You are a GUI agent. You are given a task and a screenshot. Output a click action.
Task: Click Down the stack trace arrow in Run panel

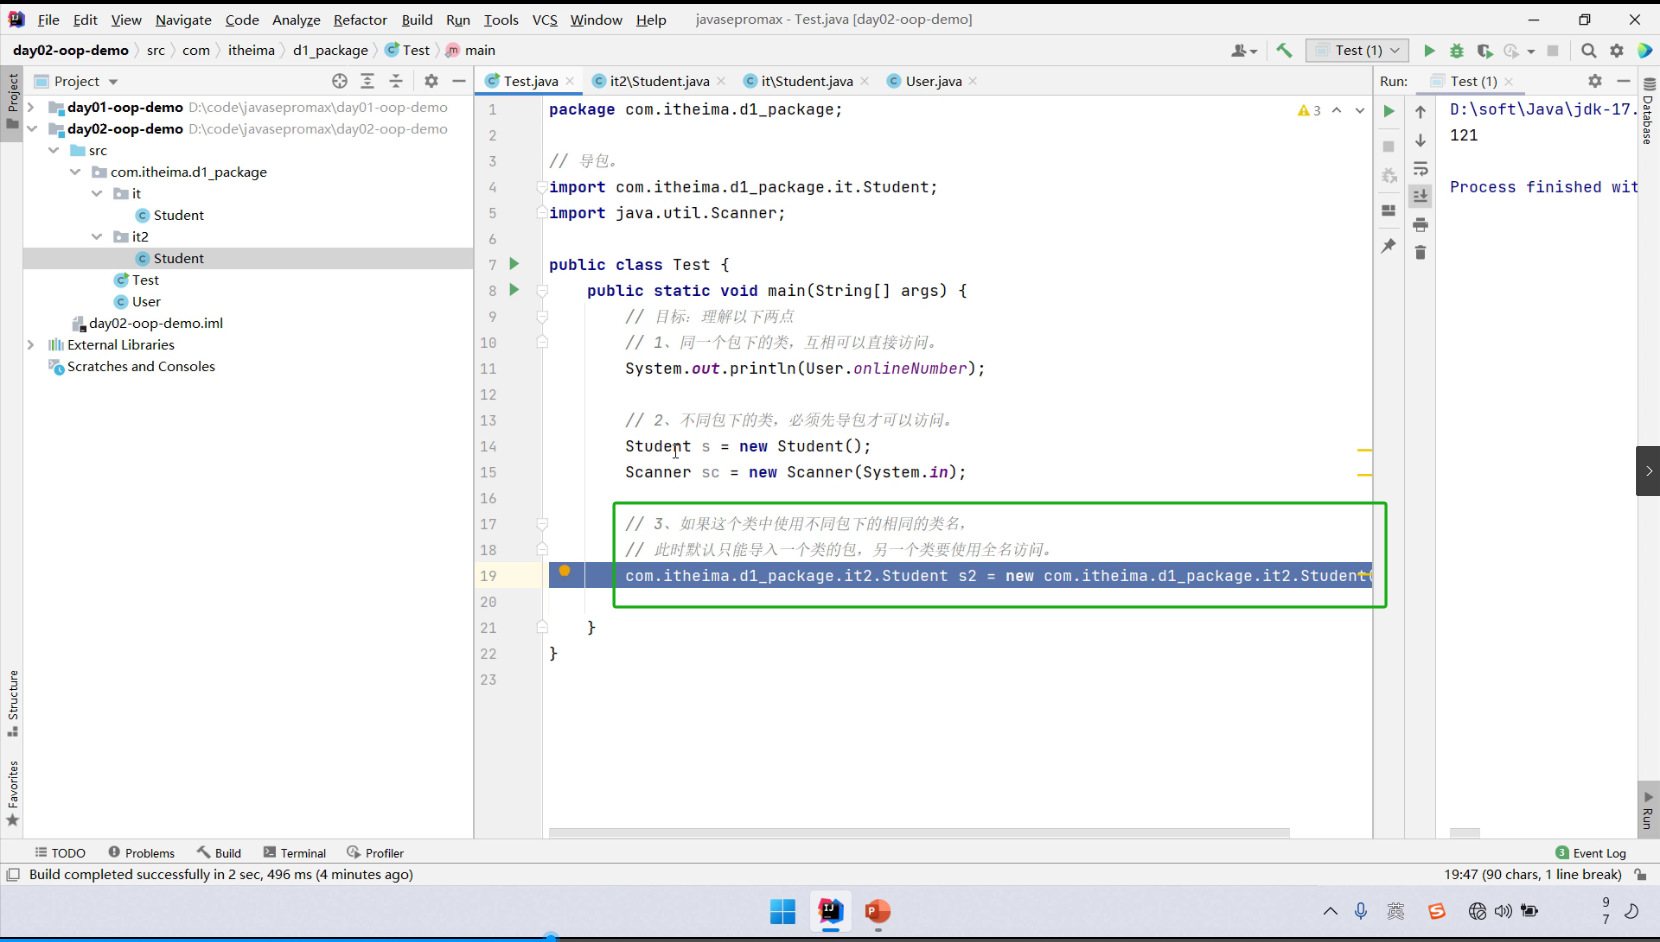coord(1420,140)
